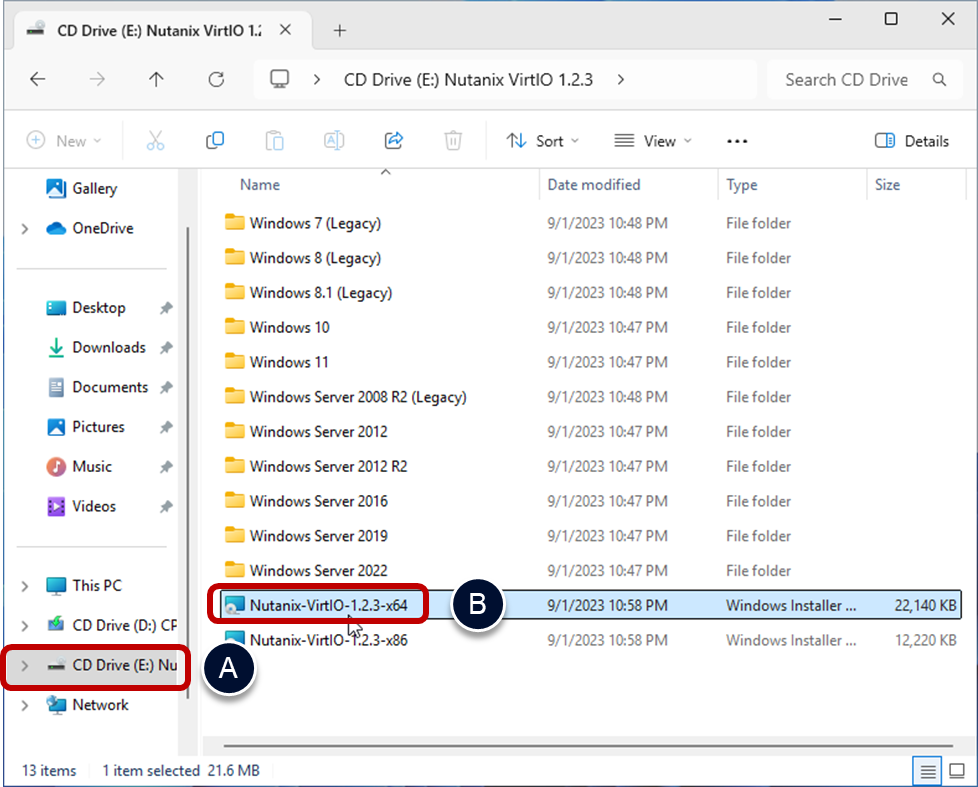978x787 pixels.
Task: Expand the OneDrive tree node
Action: [25, 229]
